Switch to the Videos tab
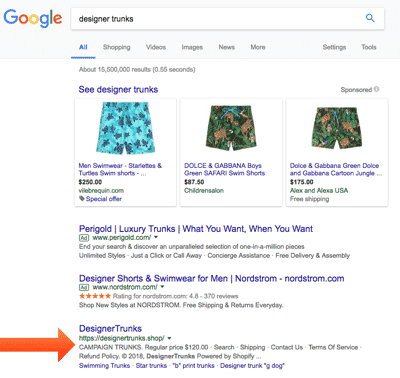Screen dimensions: 400x378 click(156, 47)
